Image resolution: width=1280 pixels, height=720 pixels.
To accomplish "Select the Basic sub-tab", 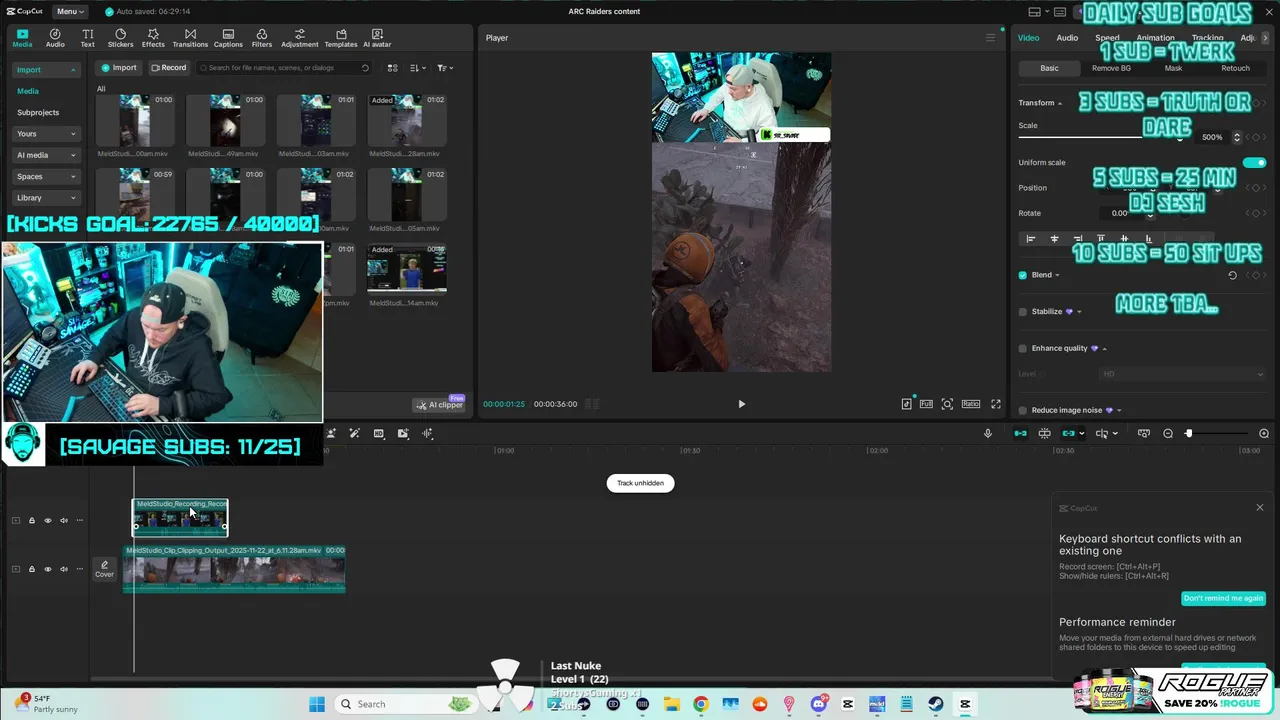I will [x=1049, y=68].
